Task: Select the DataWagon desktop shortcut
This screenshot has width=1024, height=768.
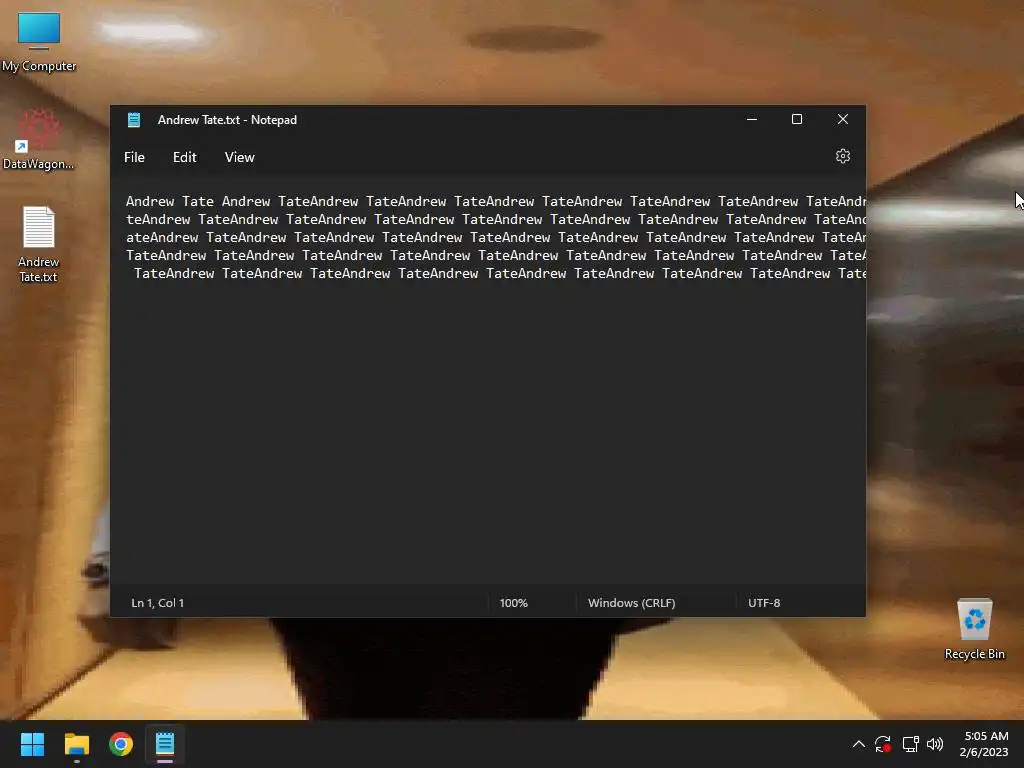Action: (x=39, y=140)
